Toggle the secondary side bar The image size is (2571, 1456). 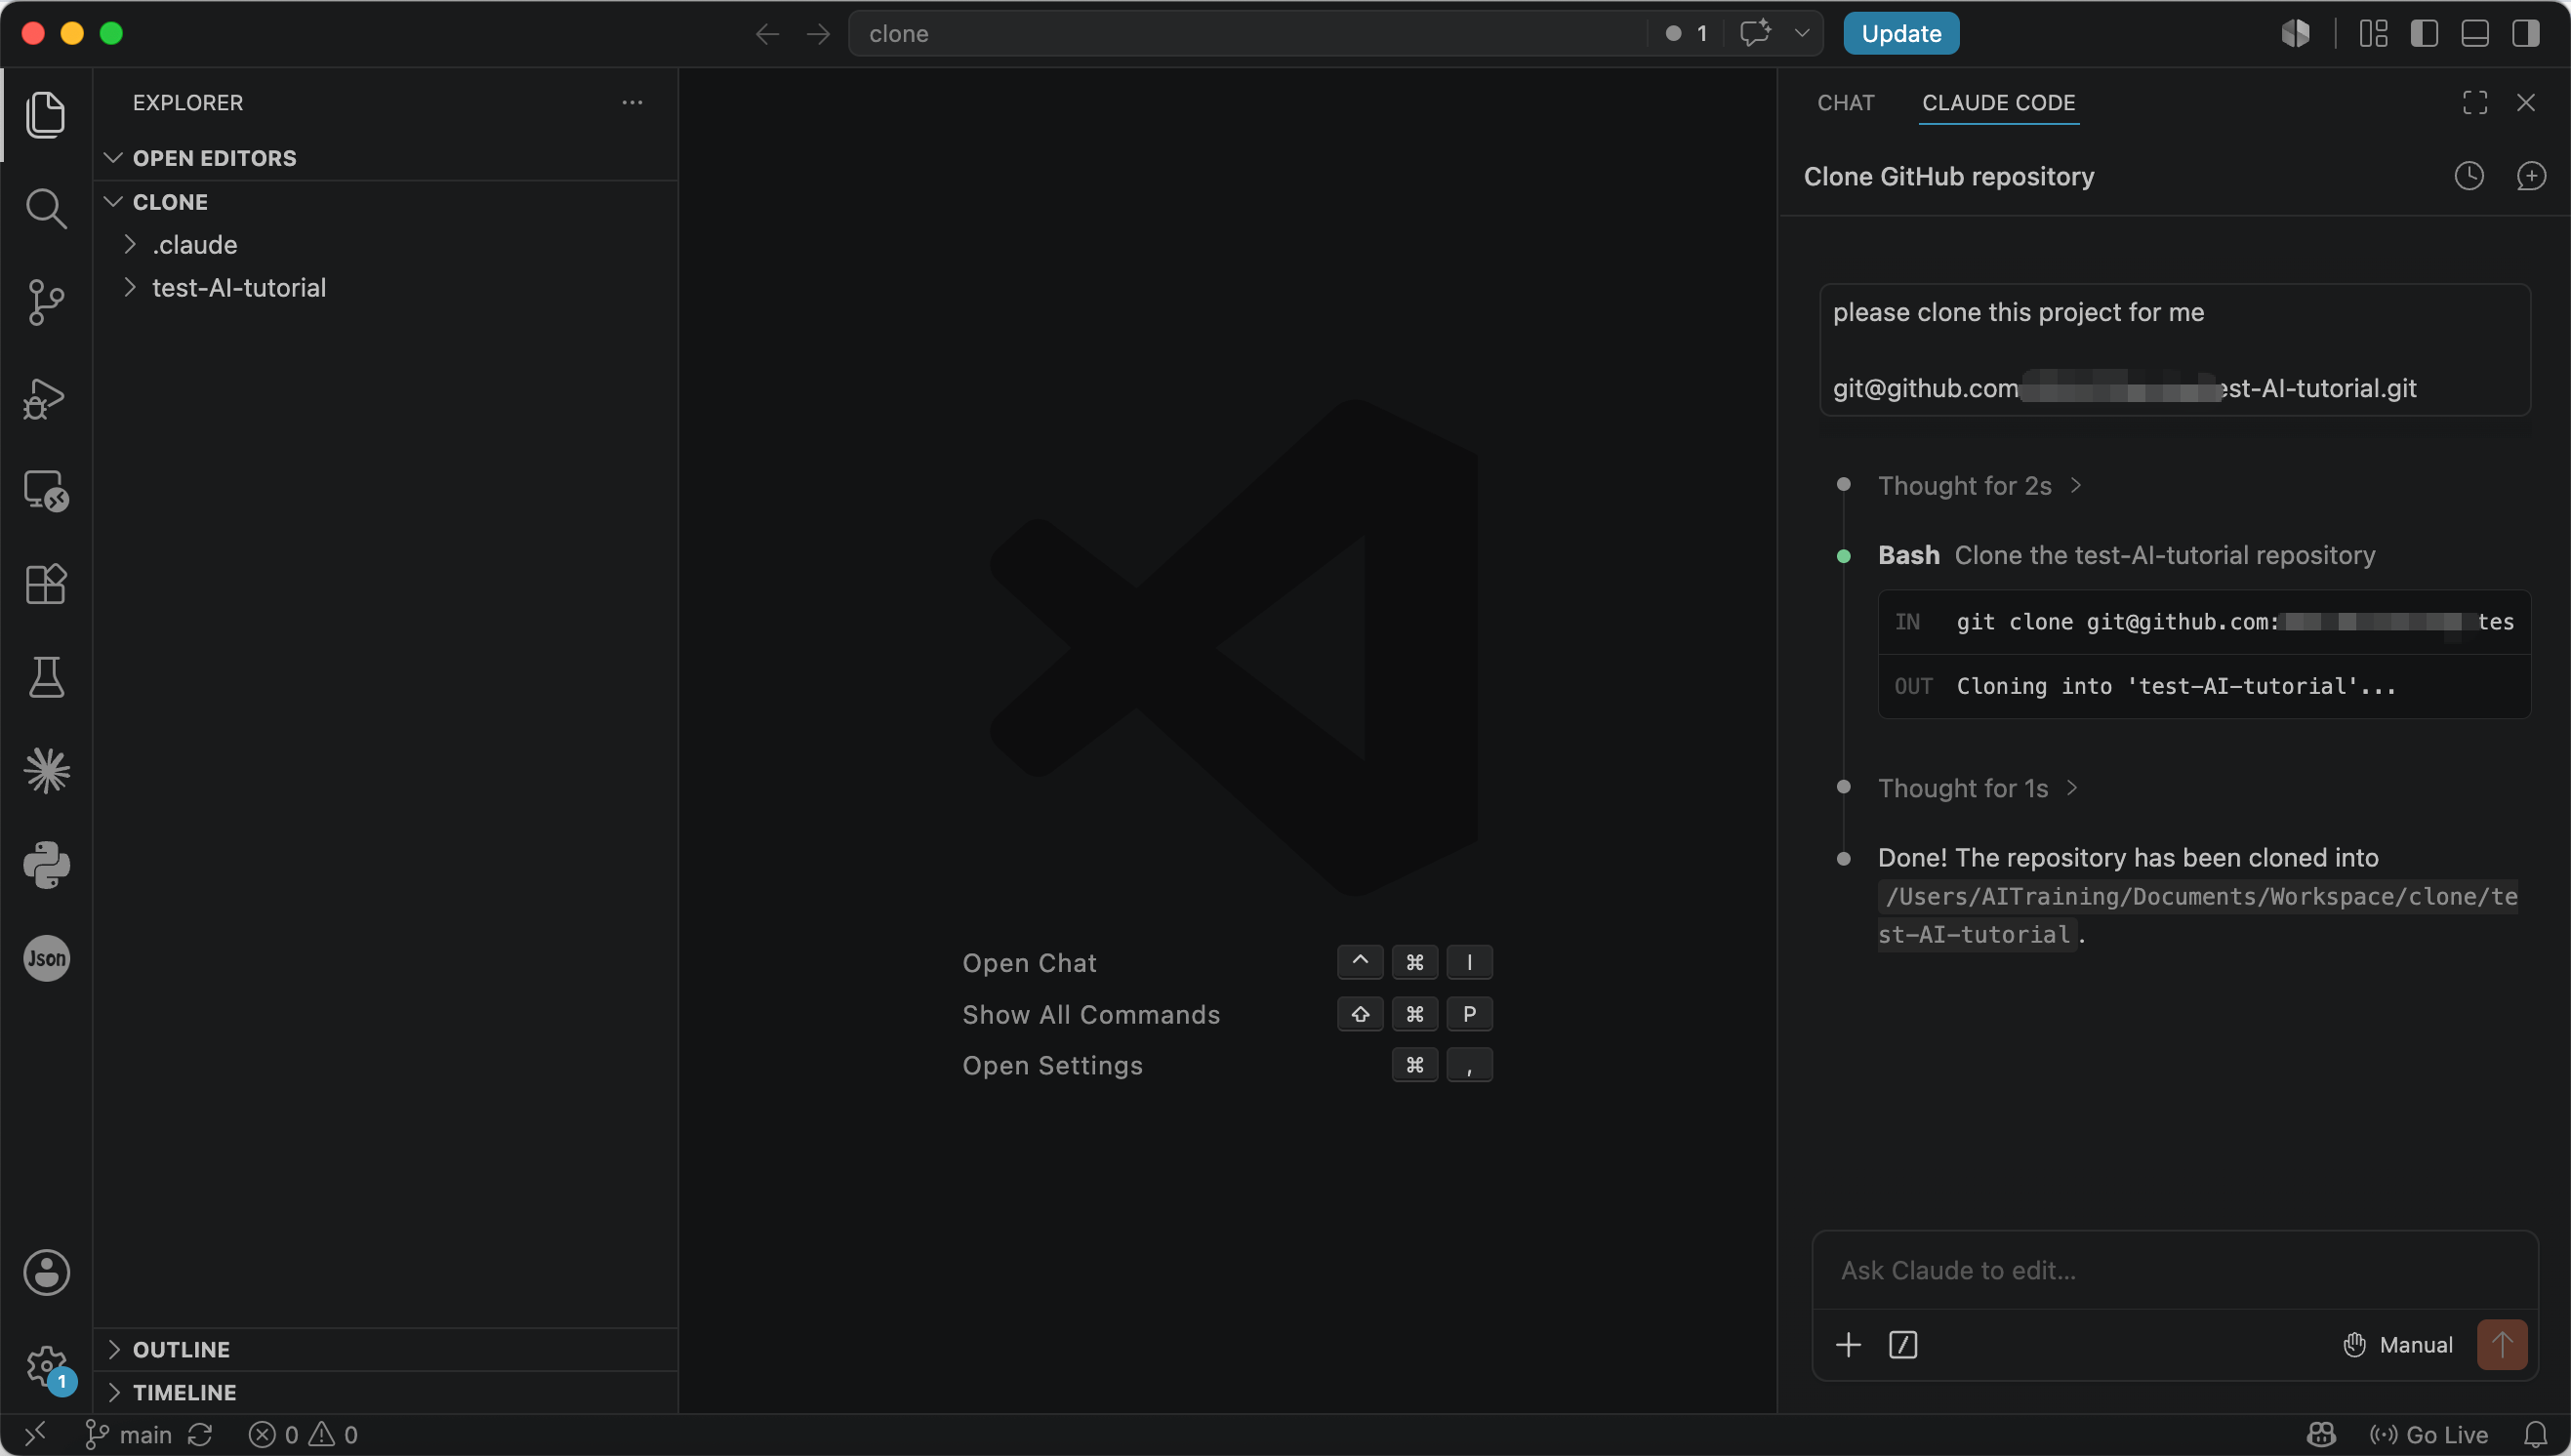[x=2525, y=33]
